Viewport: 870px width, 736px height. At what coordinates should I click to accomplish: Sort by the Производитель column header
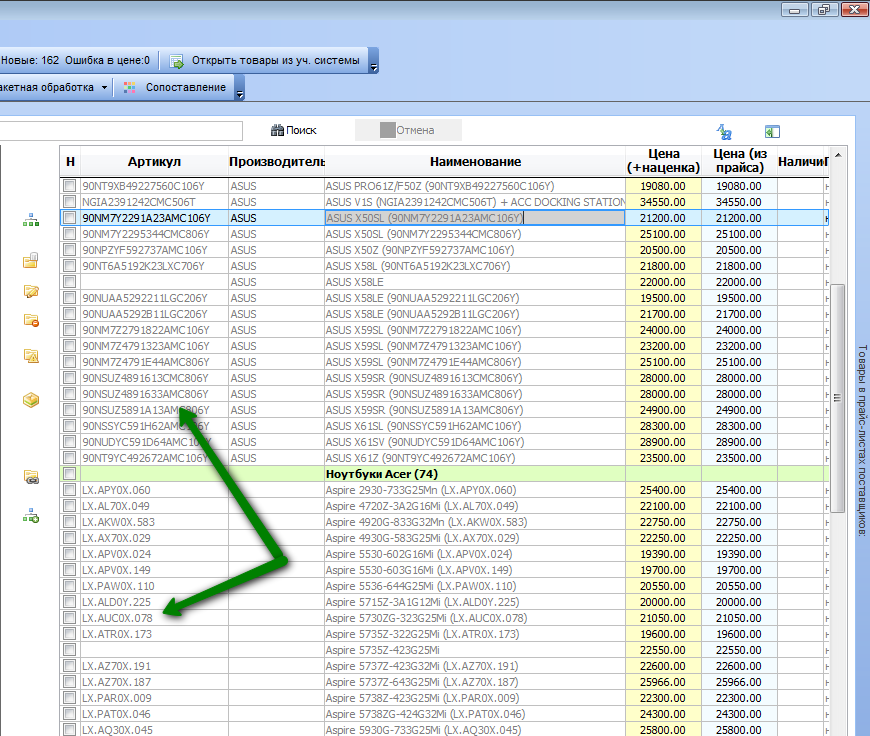[276, 162]
